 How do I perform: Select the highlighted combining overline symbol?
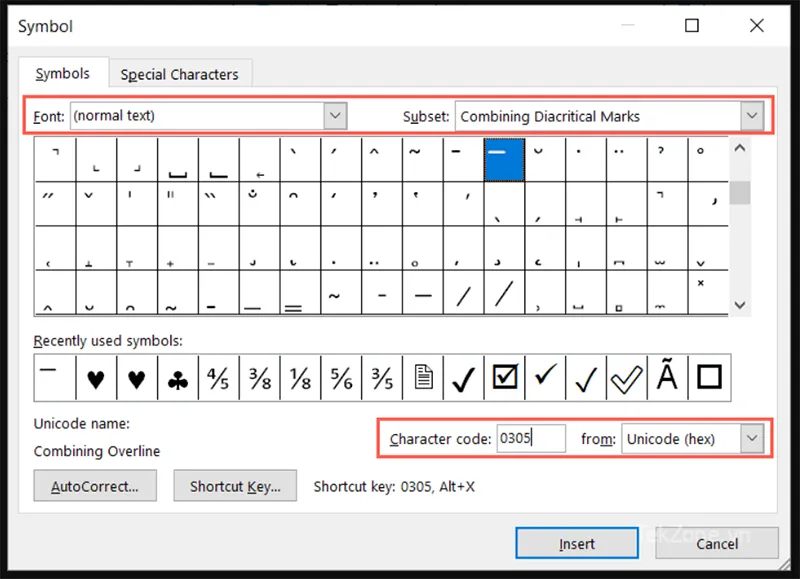pyautogui.click(x=504, y=160)
